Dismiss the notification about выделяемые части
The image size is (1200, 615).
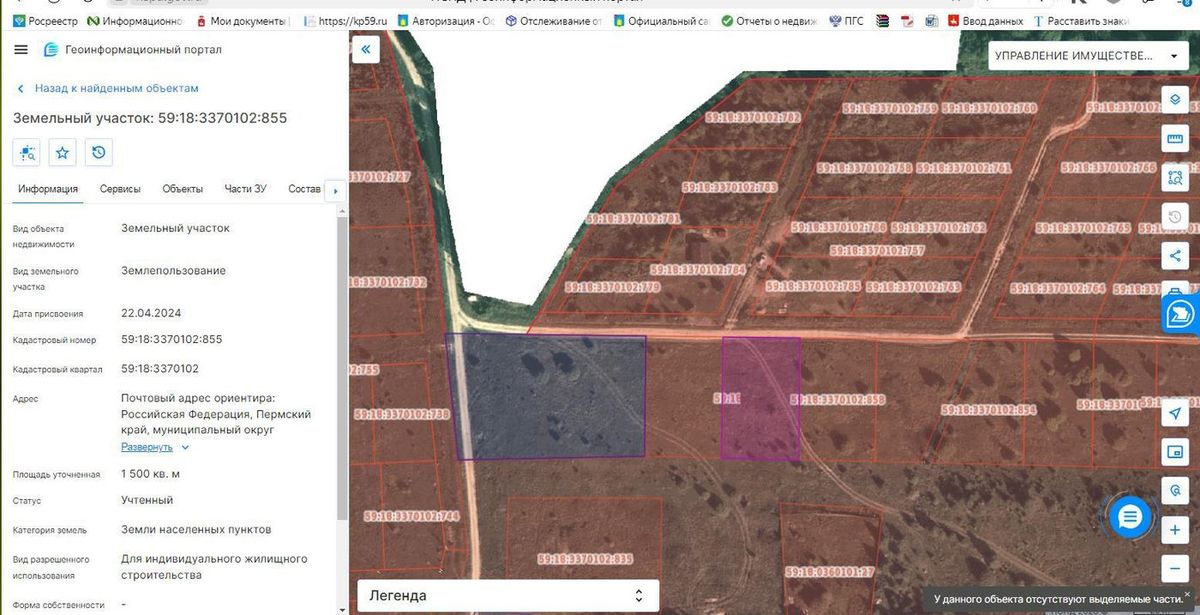click(1188, 593)
